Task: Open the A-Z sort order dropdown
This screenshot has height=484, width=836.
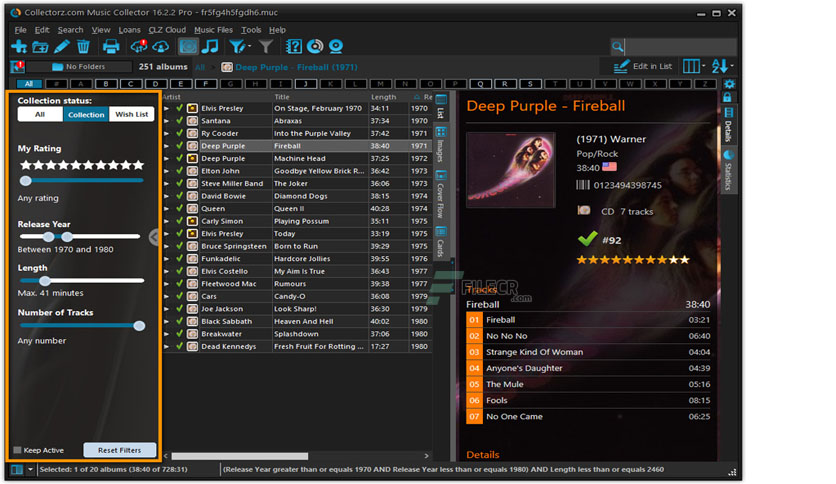Action: click(722, 66)
